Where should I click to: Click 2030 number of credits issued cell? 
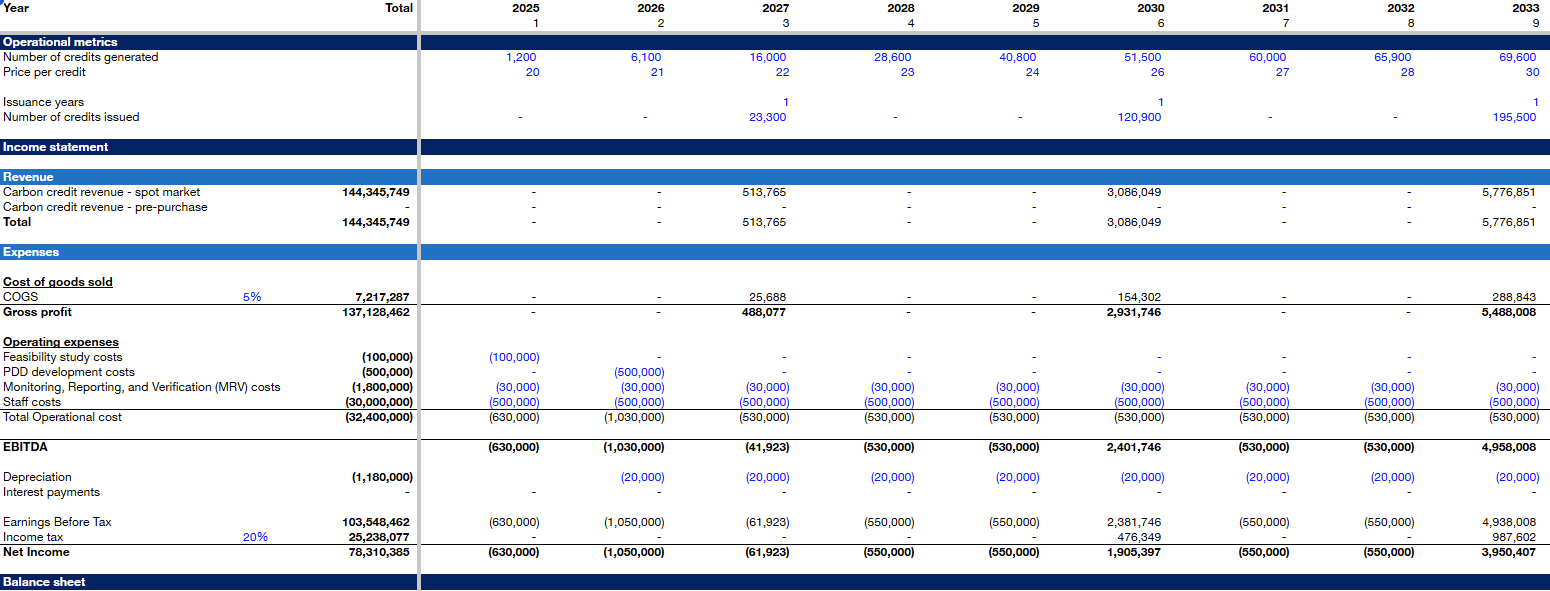[x=1139, y=117]
